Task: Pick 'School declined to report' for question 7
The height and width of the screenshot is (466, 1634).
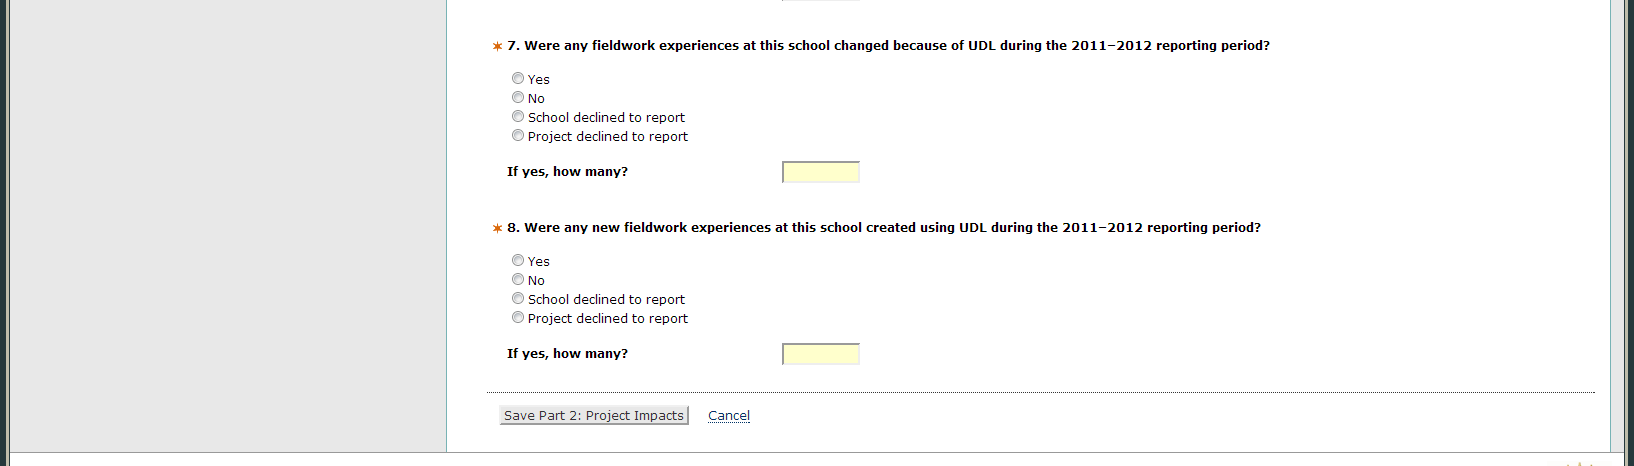Action: (x=518, y=116)
